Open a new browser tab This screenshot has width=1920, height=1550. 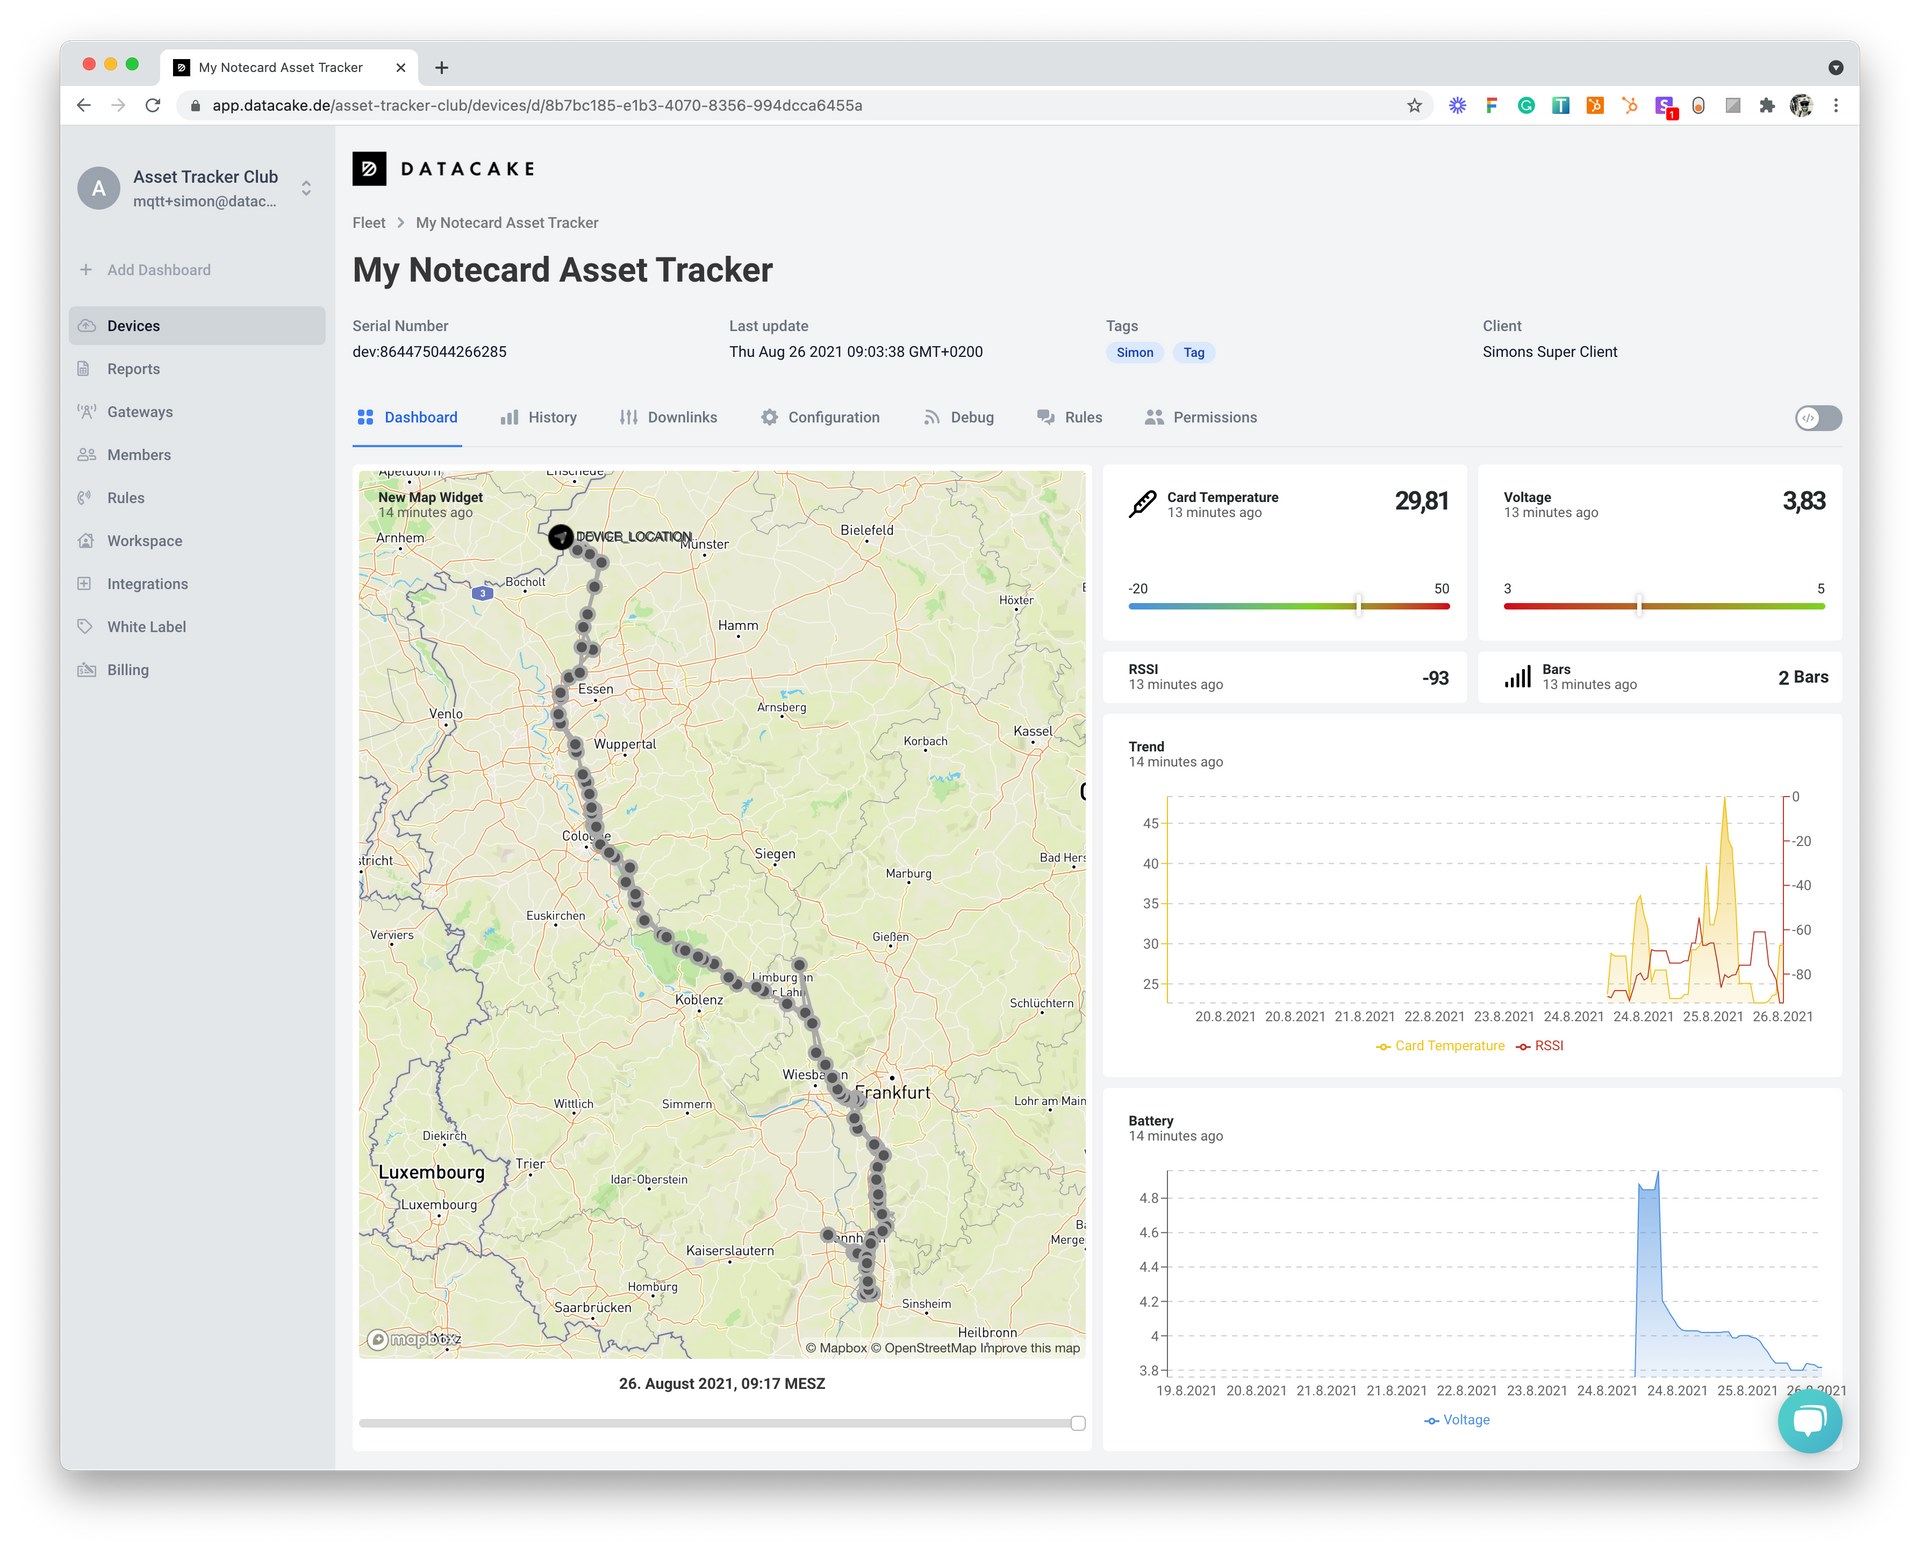pos(441,67)
